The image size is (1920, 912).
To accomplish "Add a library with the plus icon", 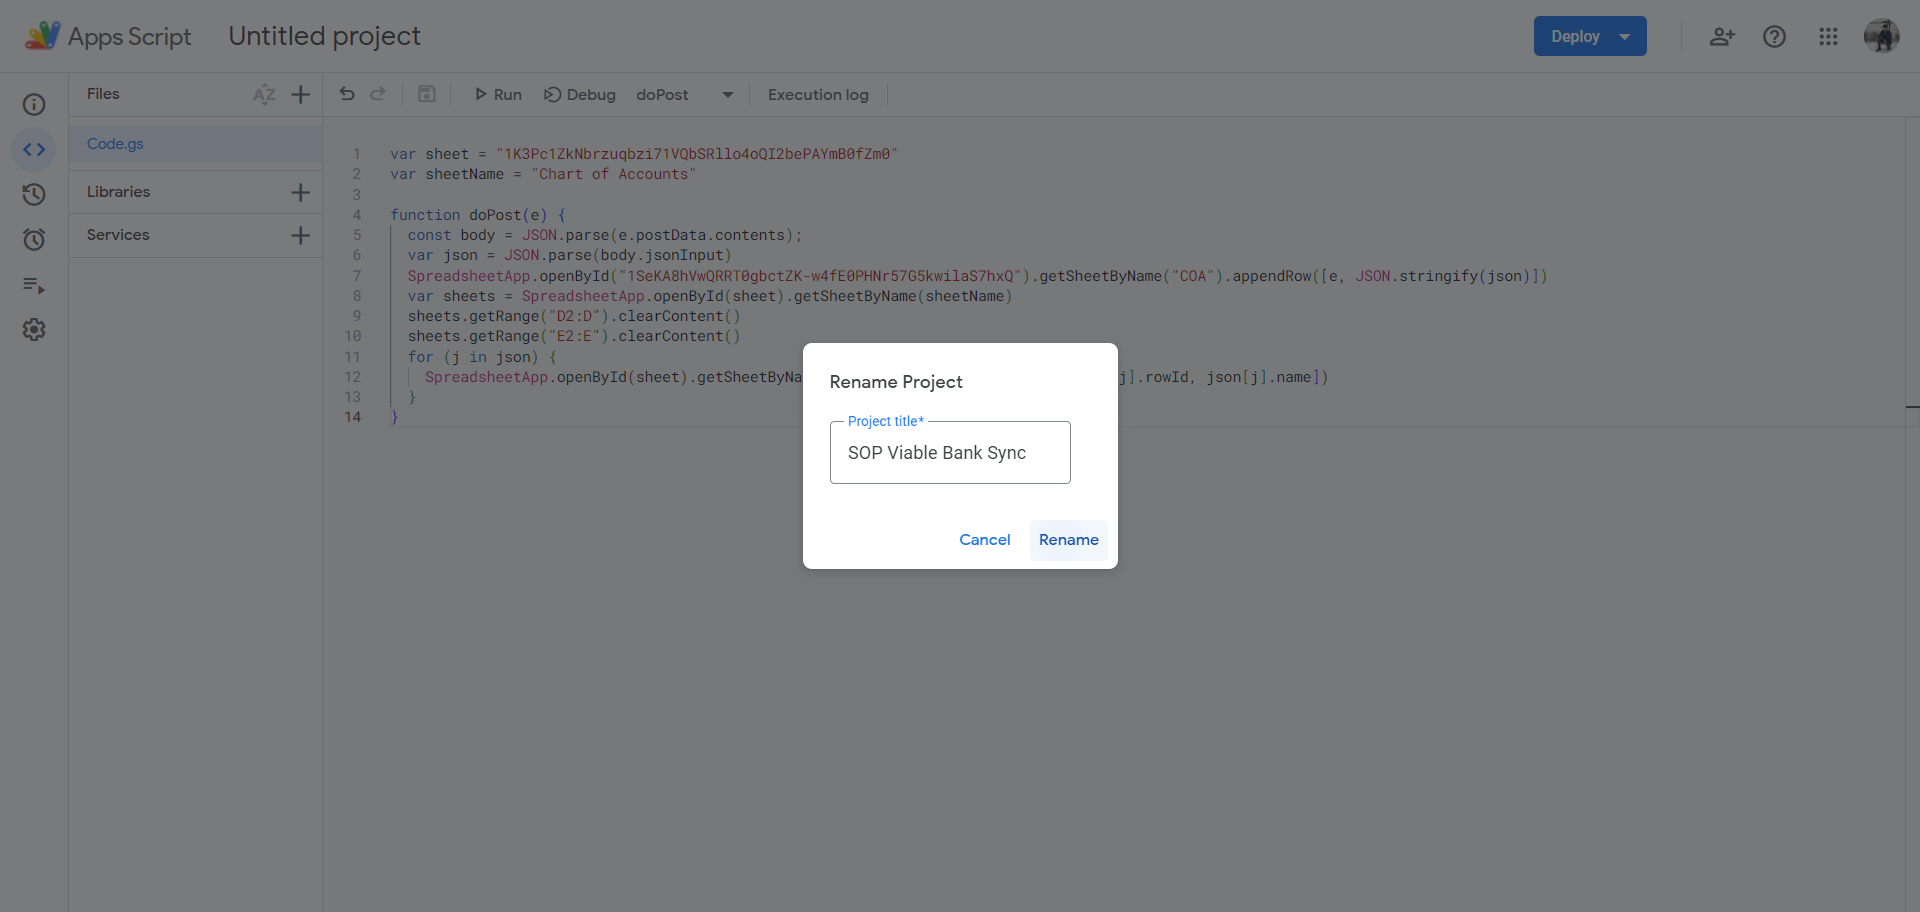I will 300,192.
